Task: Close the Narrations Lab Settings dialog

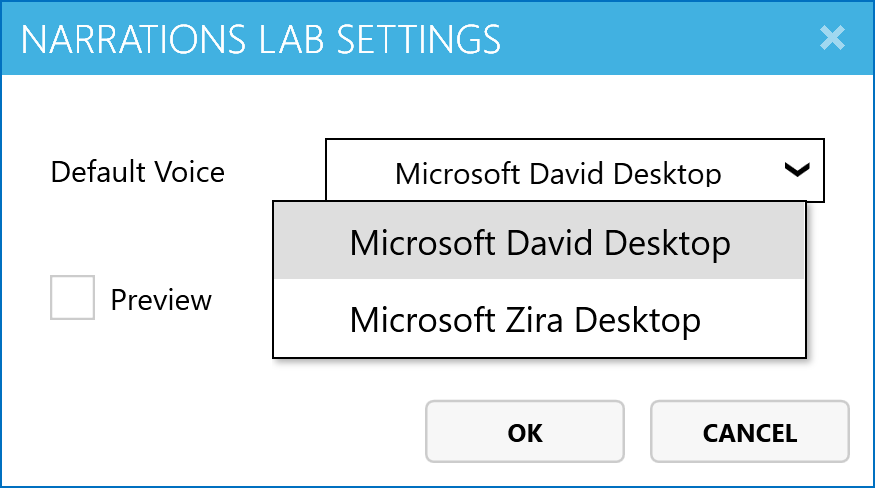Action: (x=832, y=39)
